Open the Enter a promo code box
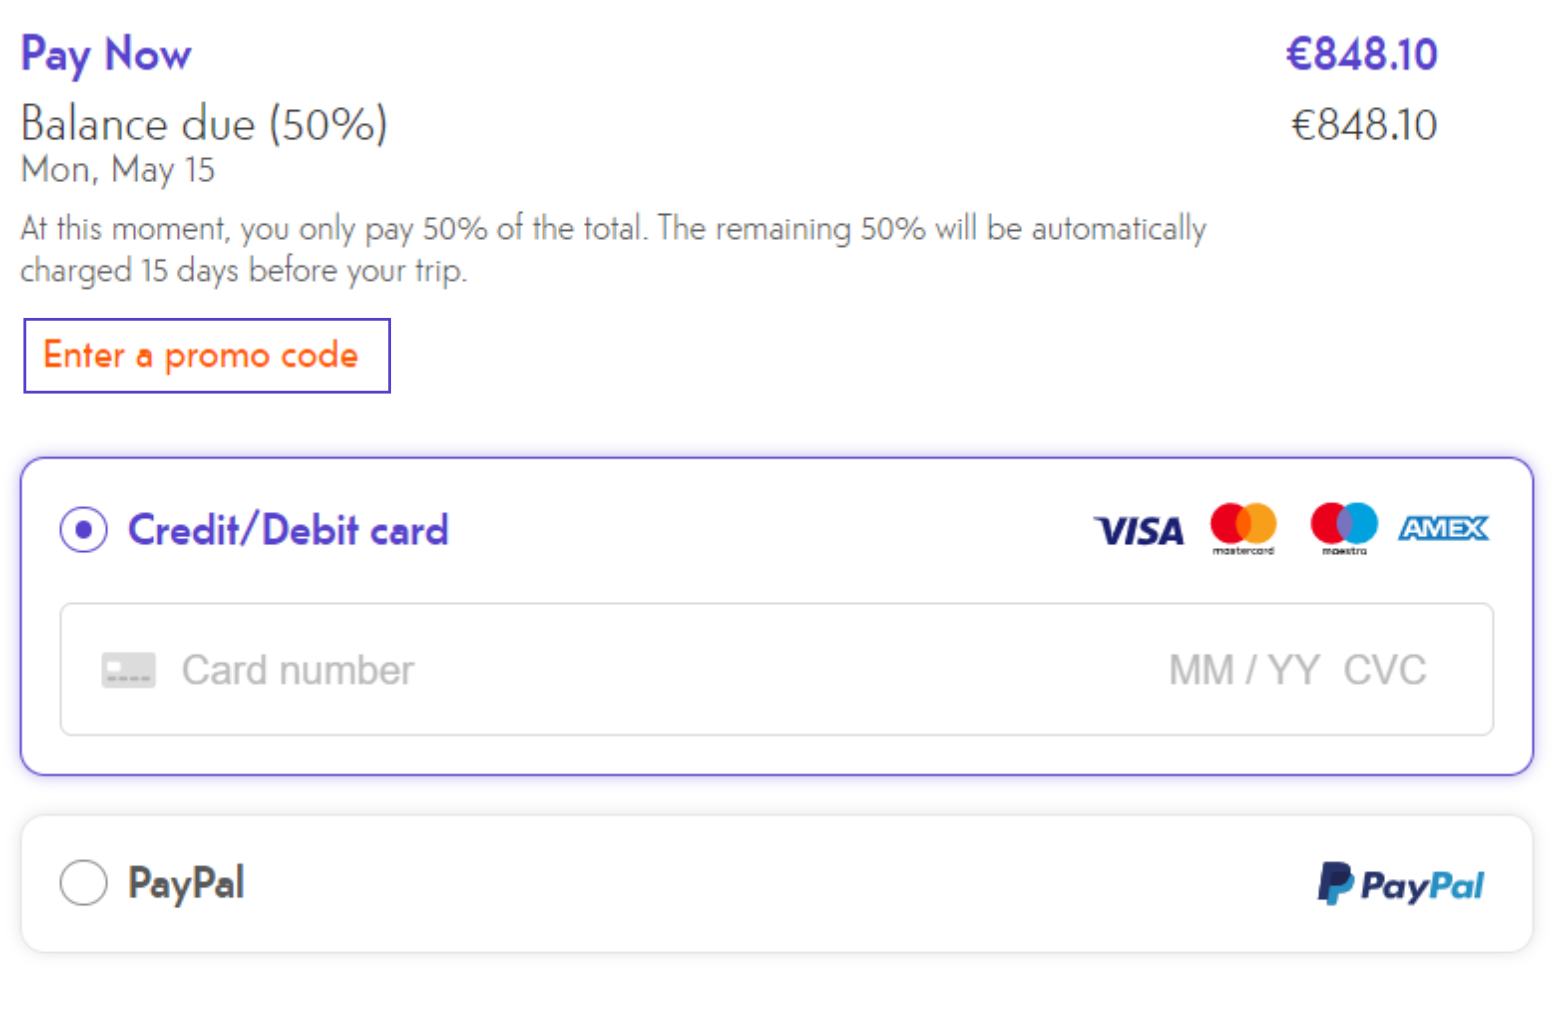This screenshot has width=1556, height=1036. (207, 356)
